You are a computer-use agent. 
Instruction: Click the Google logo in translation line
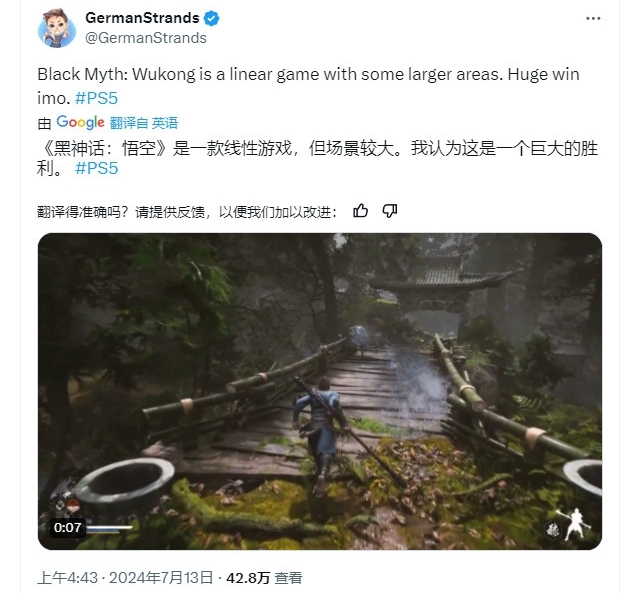coord(80,122)
